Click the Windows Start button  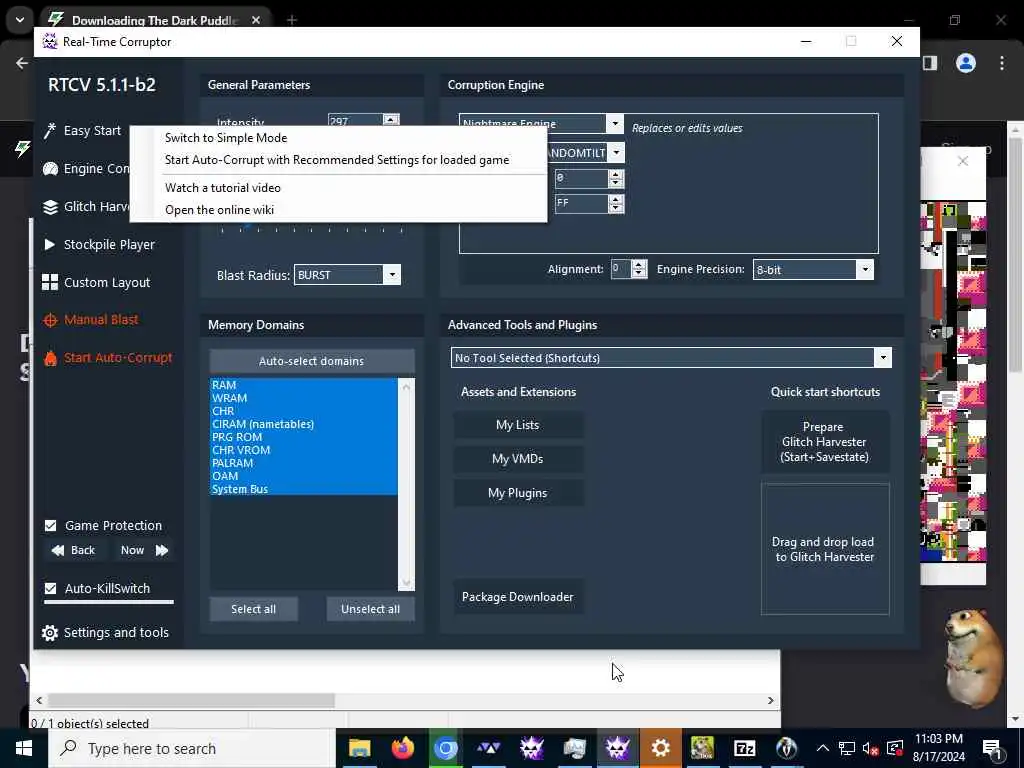coord(24,748)
